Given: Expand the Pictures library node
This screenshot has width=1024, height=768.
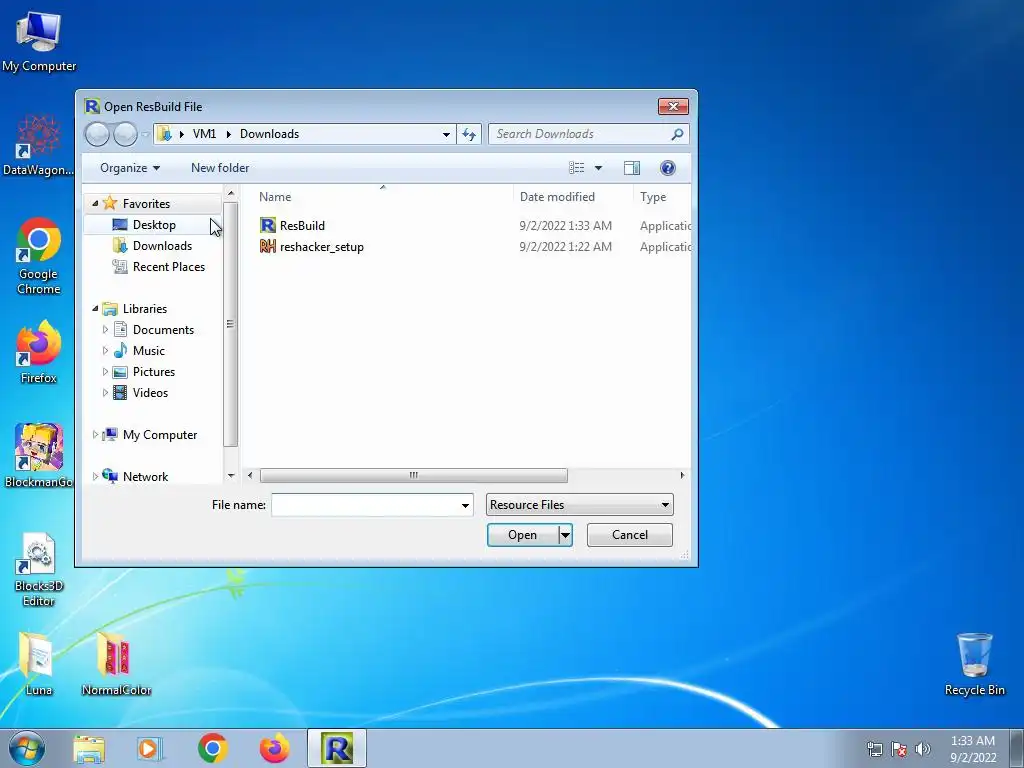Looking at the screenshot, I should [x=105, y=372].
